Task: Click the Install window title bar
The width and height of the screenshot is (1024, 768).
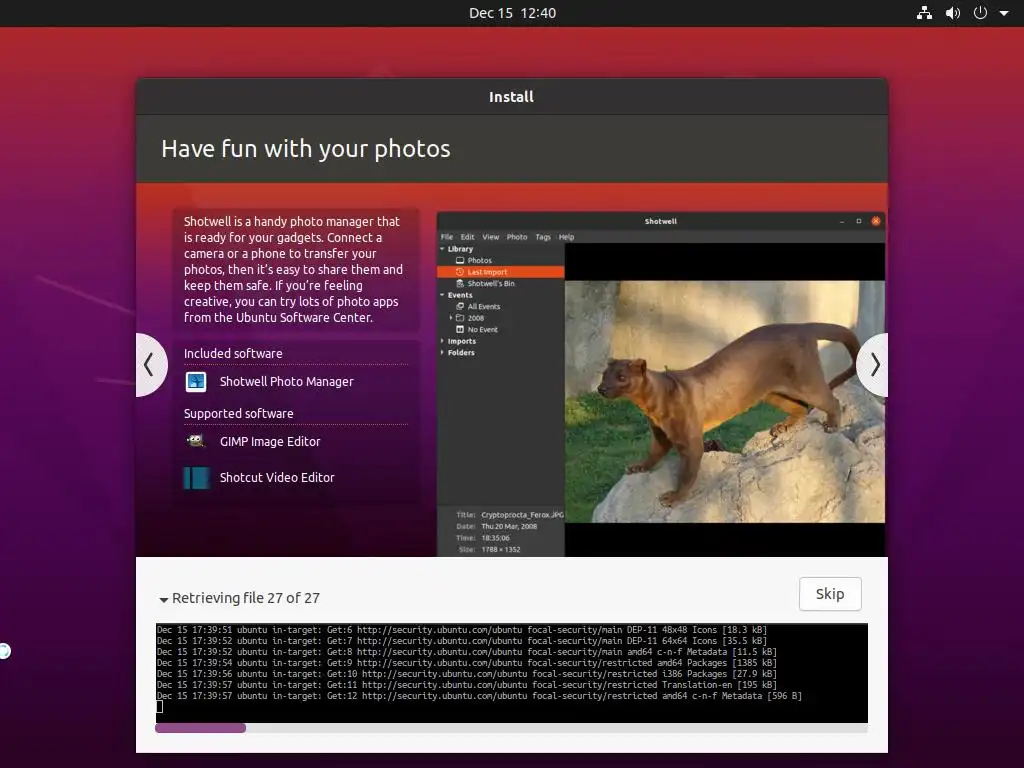Action: tap(512, 97)
